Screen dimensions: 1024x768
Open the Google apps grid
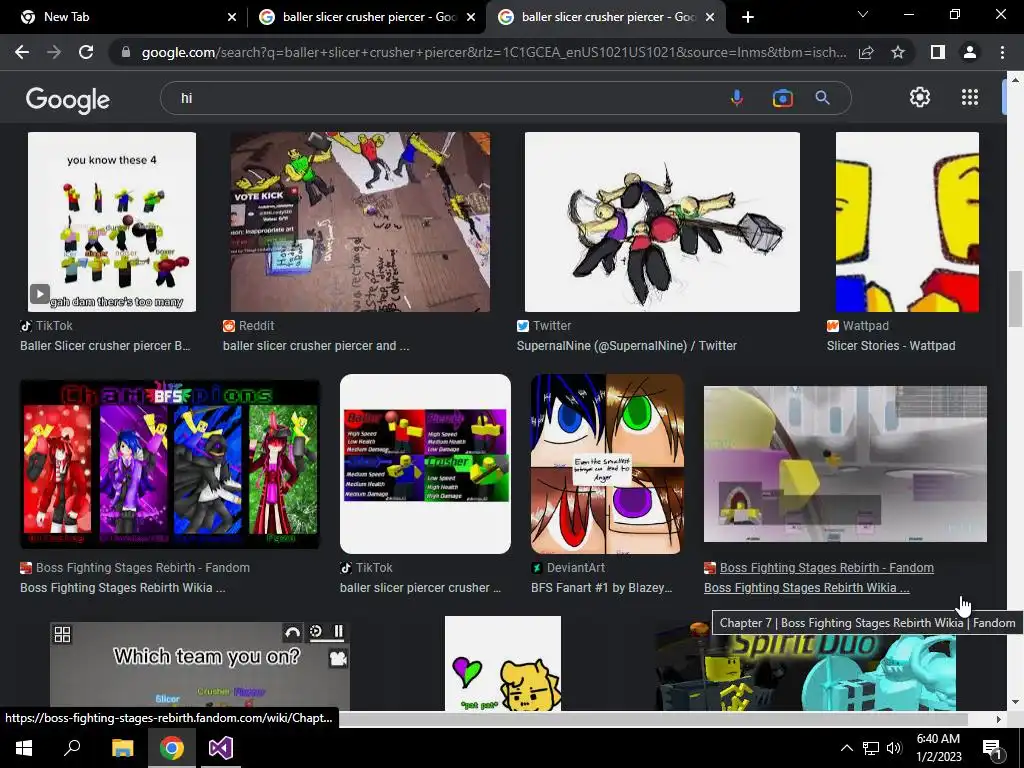(x=970, y=97)
